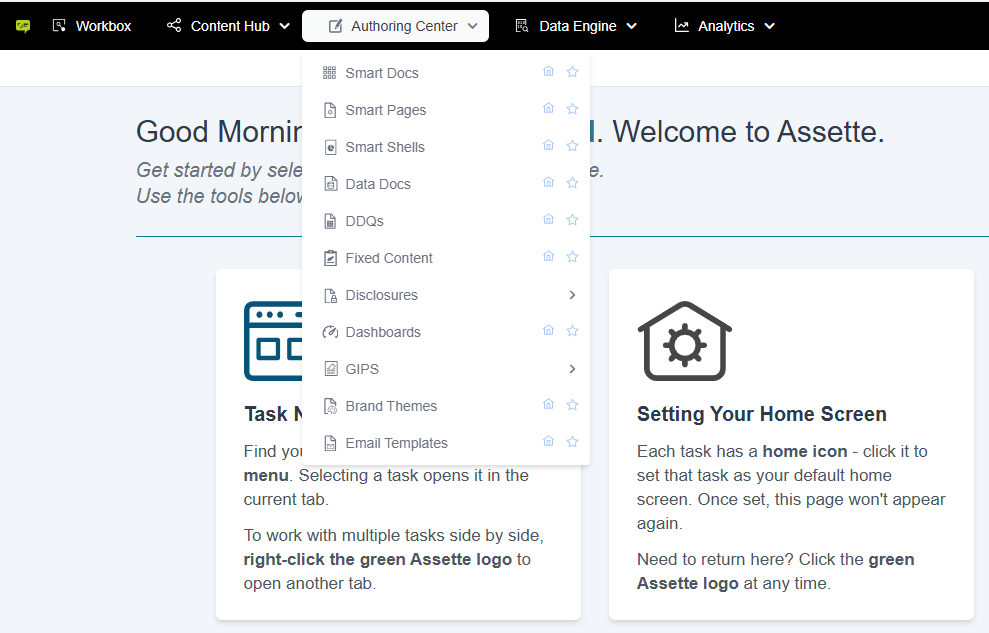The width and height of the screenshot is (989, 633).
Task: Toggle favorite star for DDQs
Action: click(x=572, y=219)
